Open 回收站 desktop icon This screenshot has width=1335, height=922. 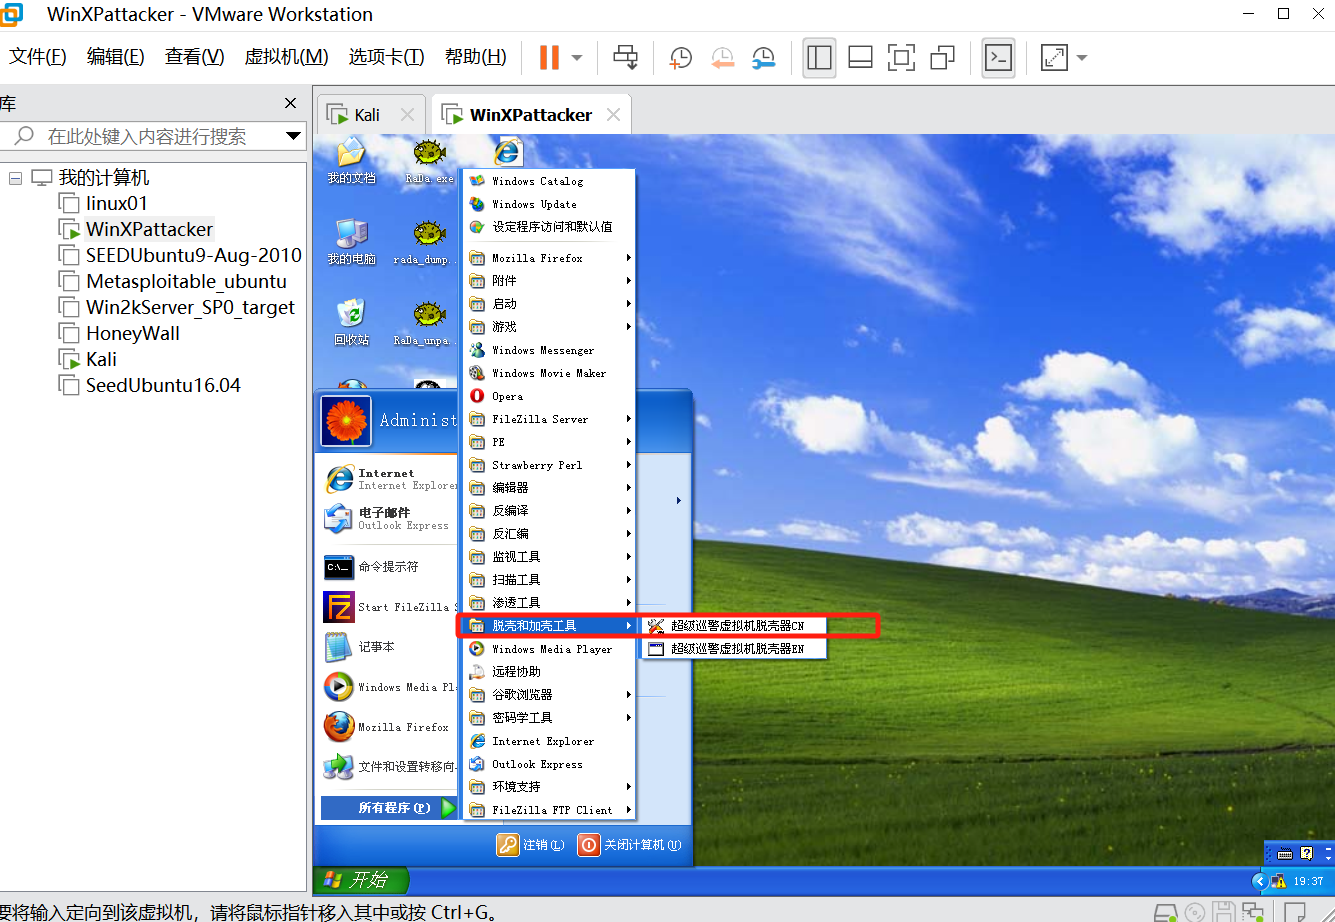tap(351, 322)
